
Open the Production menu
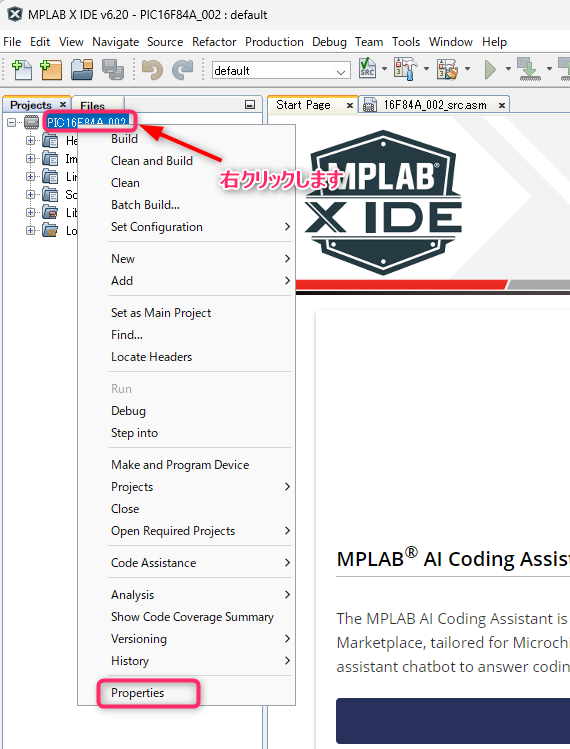[274, 42]
